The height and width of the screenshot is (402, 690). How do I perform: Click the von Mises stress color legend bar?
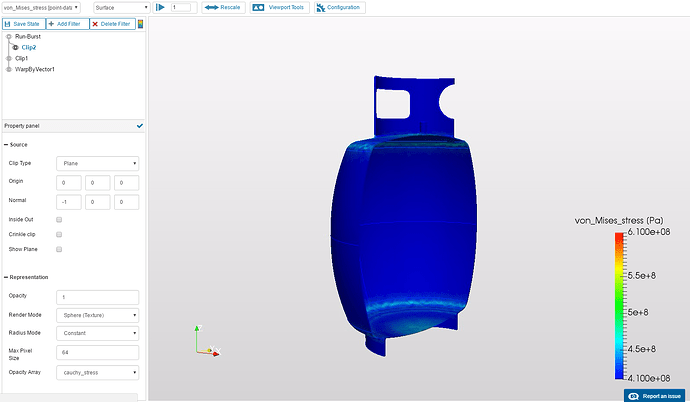tap(620, 306)
